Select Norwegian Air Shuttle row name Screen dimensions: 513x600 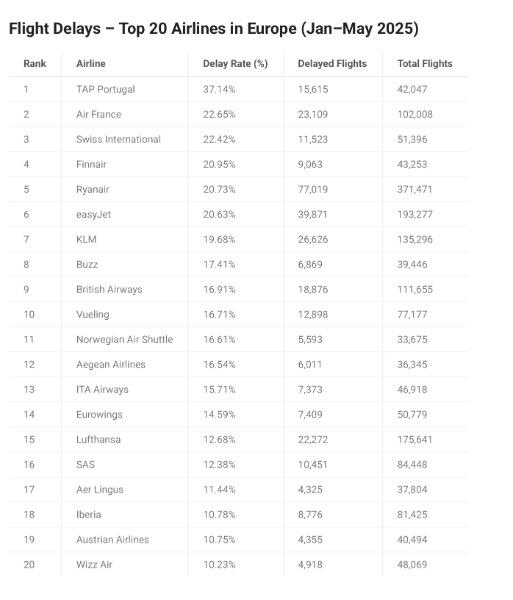pos(124,339)
